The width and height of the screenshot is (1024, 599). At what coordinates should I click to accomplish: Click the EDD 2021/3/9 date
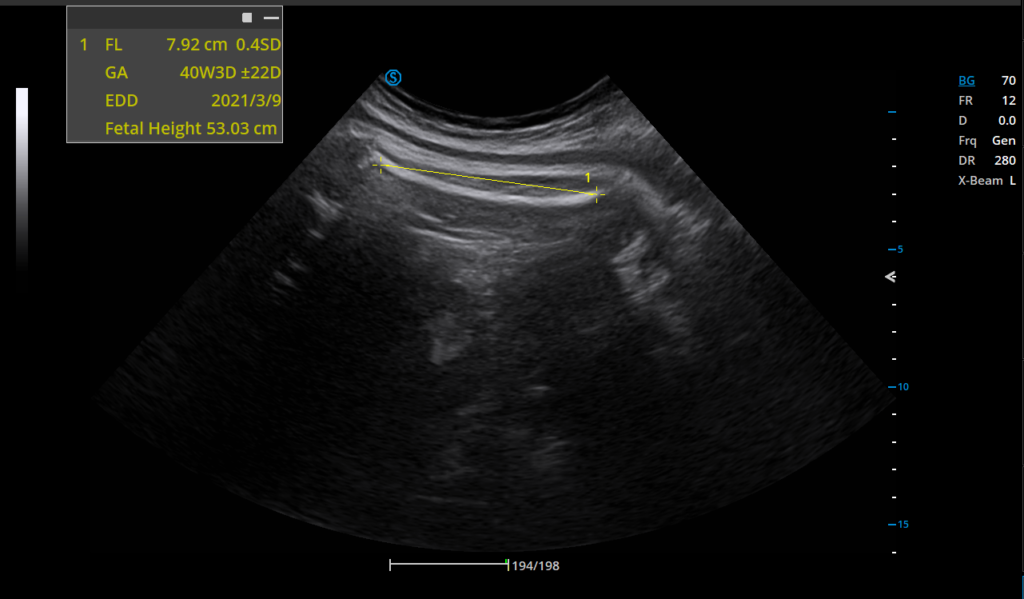click(246, 101)
